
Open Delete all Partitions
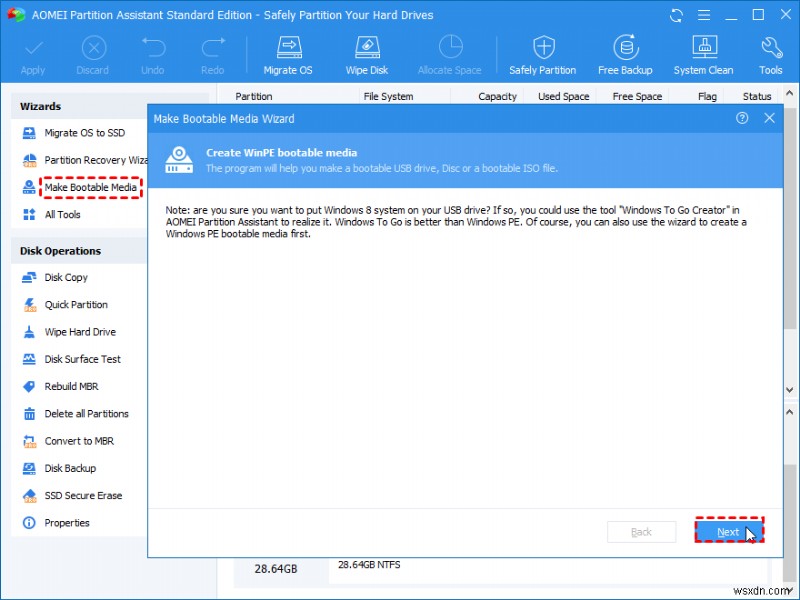[85, 413]
